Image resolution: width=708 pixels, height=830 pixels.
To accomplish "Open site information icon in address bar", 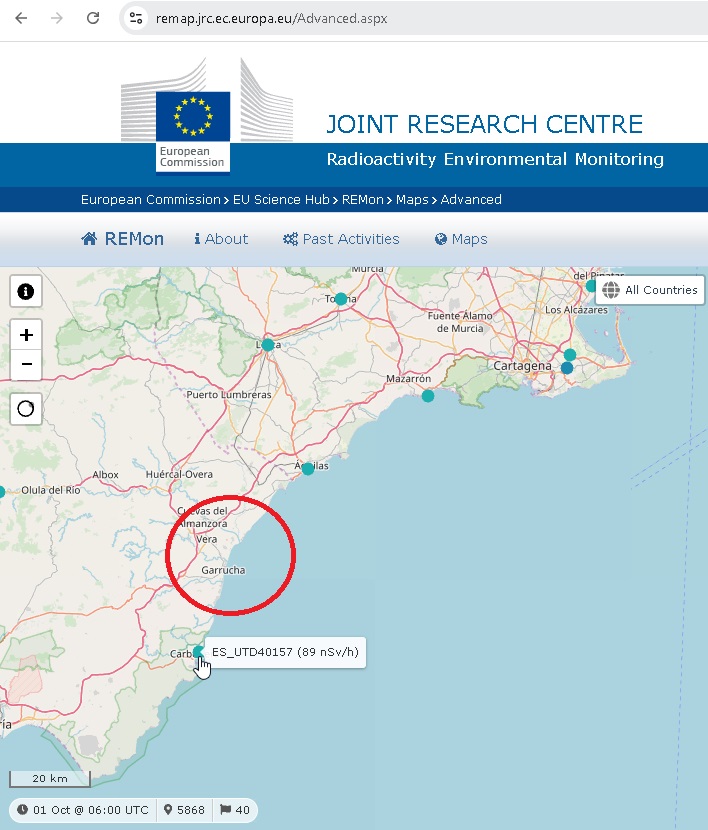I will 136,18.
